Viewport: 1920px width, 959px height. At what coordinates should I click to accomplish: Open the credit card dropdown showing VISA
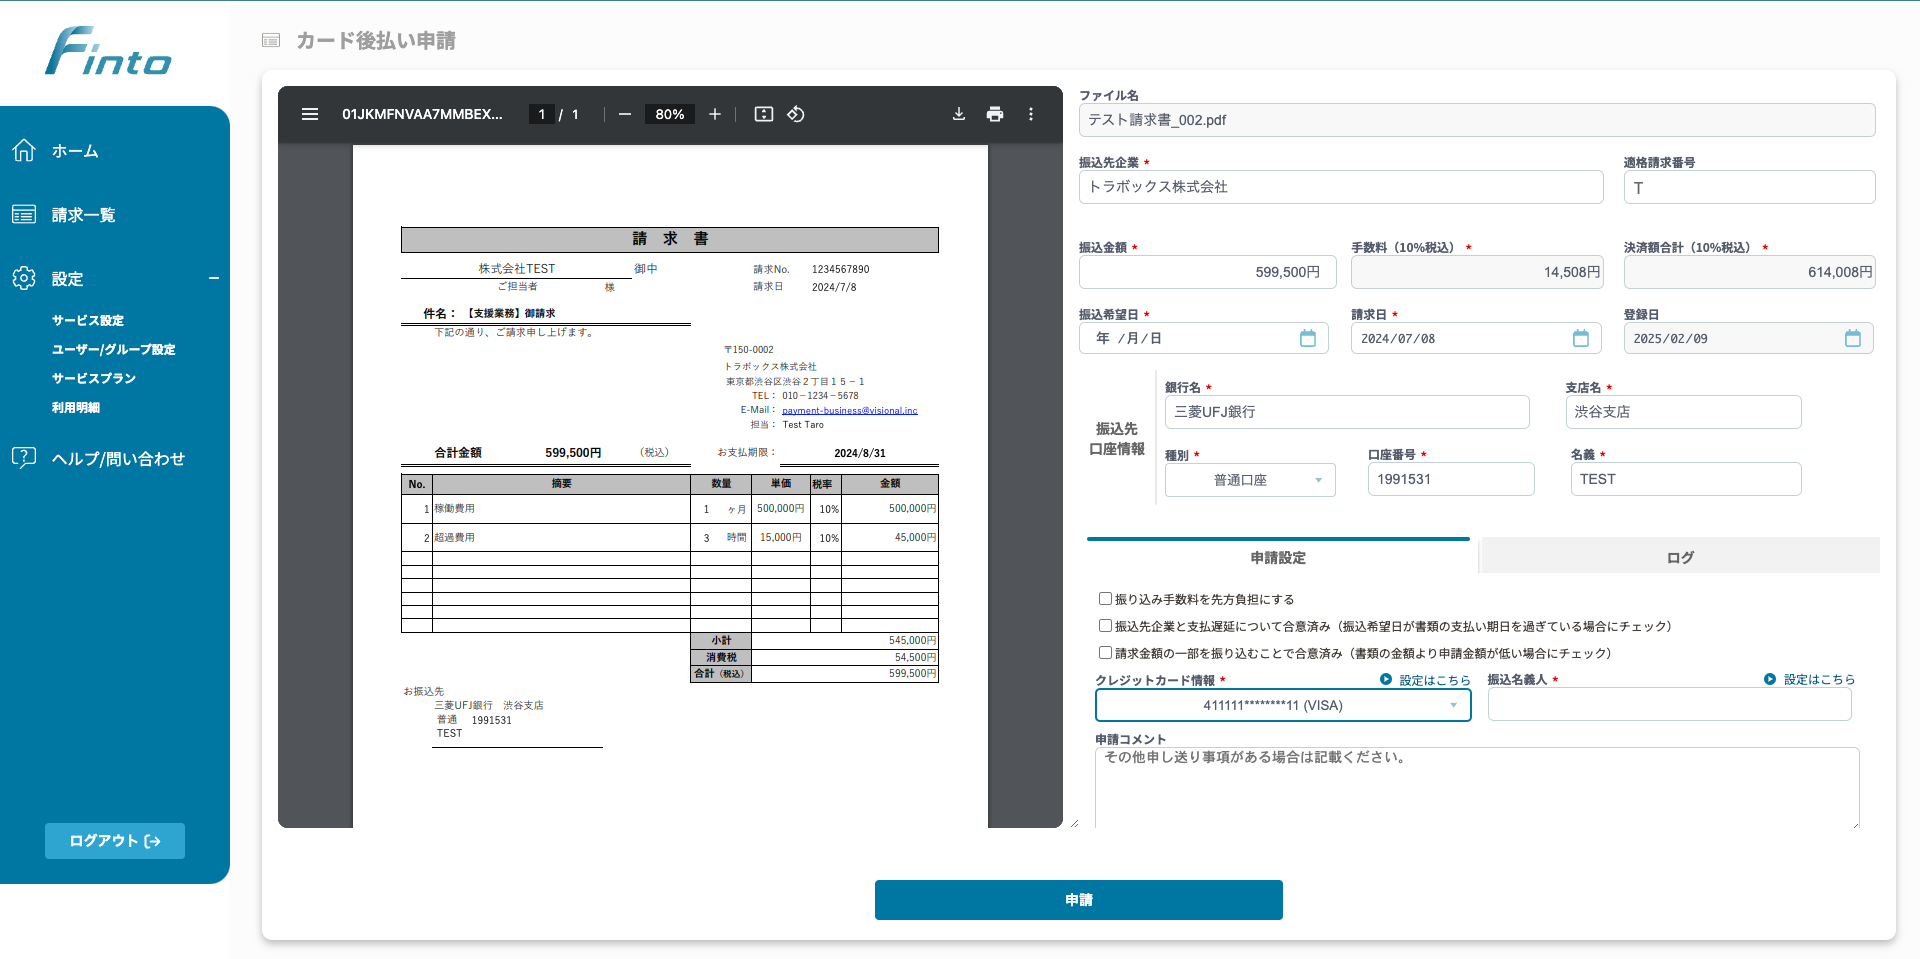pos(1283,705)
